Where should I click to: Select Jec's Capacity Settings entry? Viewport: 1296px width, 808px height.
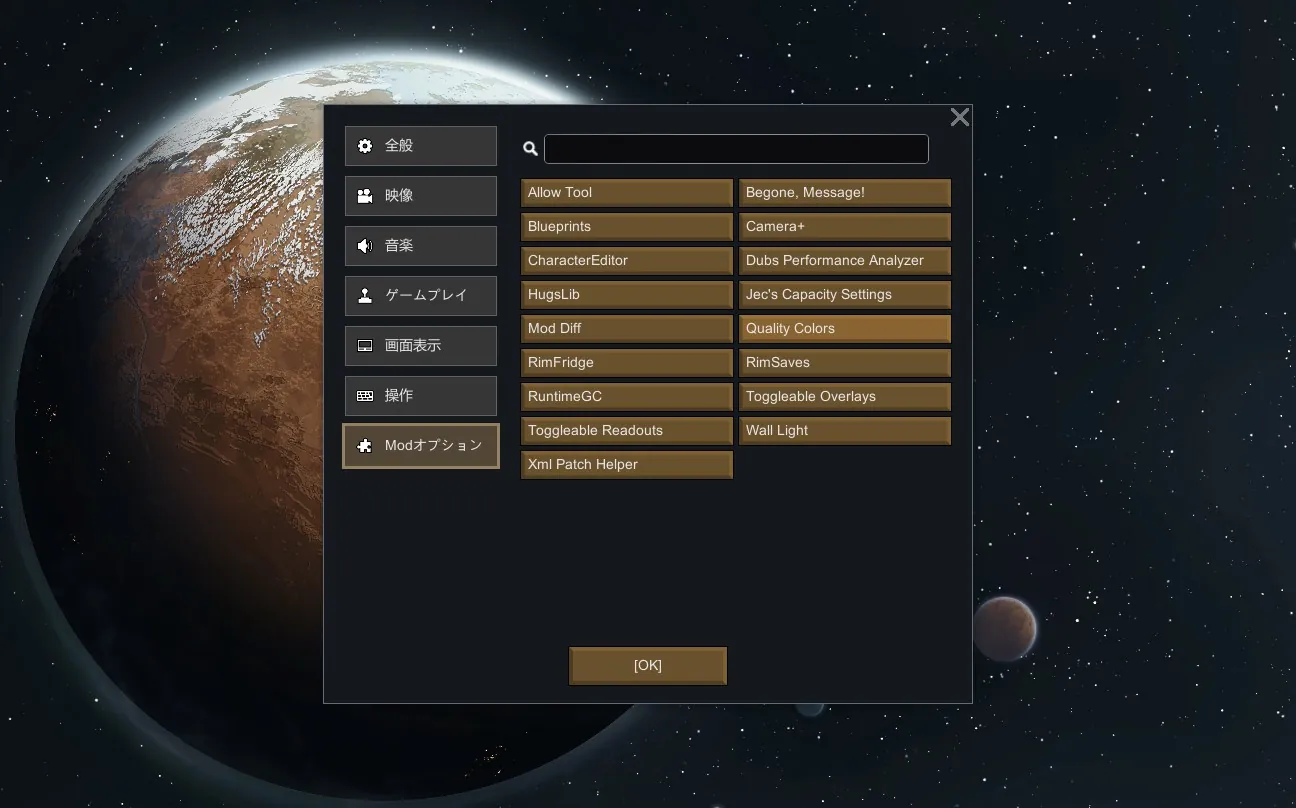coord(844,295)
